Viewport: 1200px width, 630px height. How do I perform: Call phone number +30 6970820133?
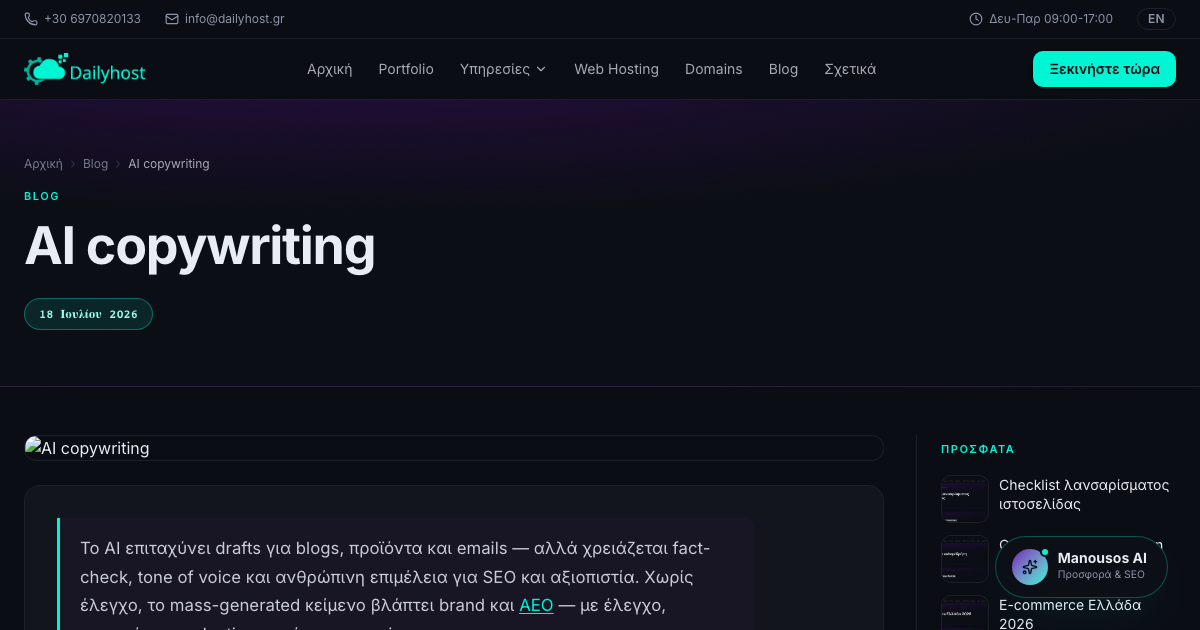click(92, 19)
